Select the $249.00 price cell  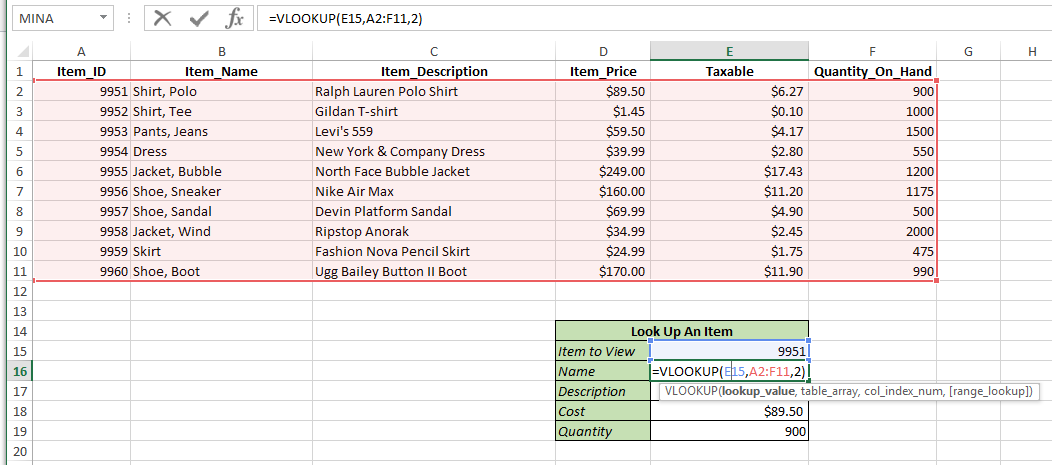pyautogui.click(x=603, y=171)
